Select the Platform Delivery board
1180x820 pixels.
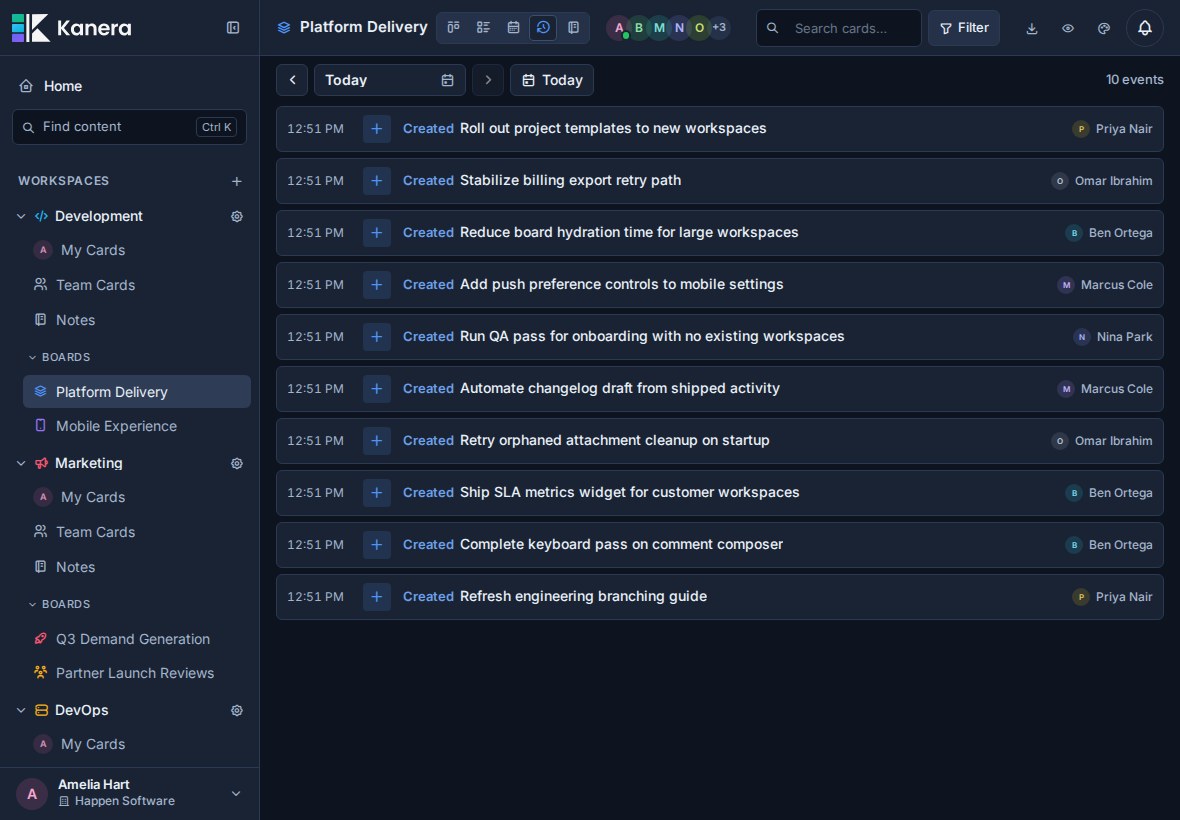click(x=136, y=392)
